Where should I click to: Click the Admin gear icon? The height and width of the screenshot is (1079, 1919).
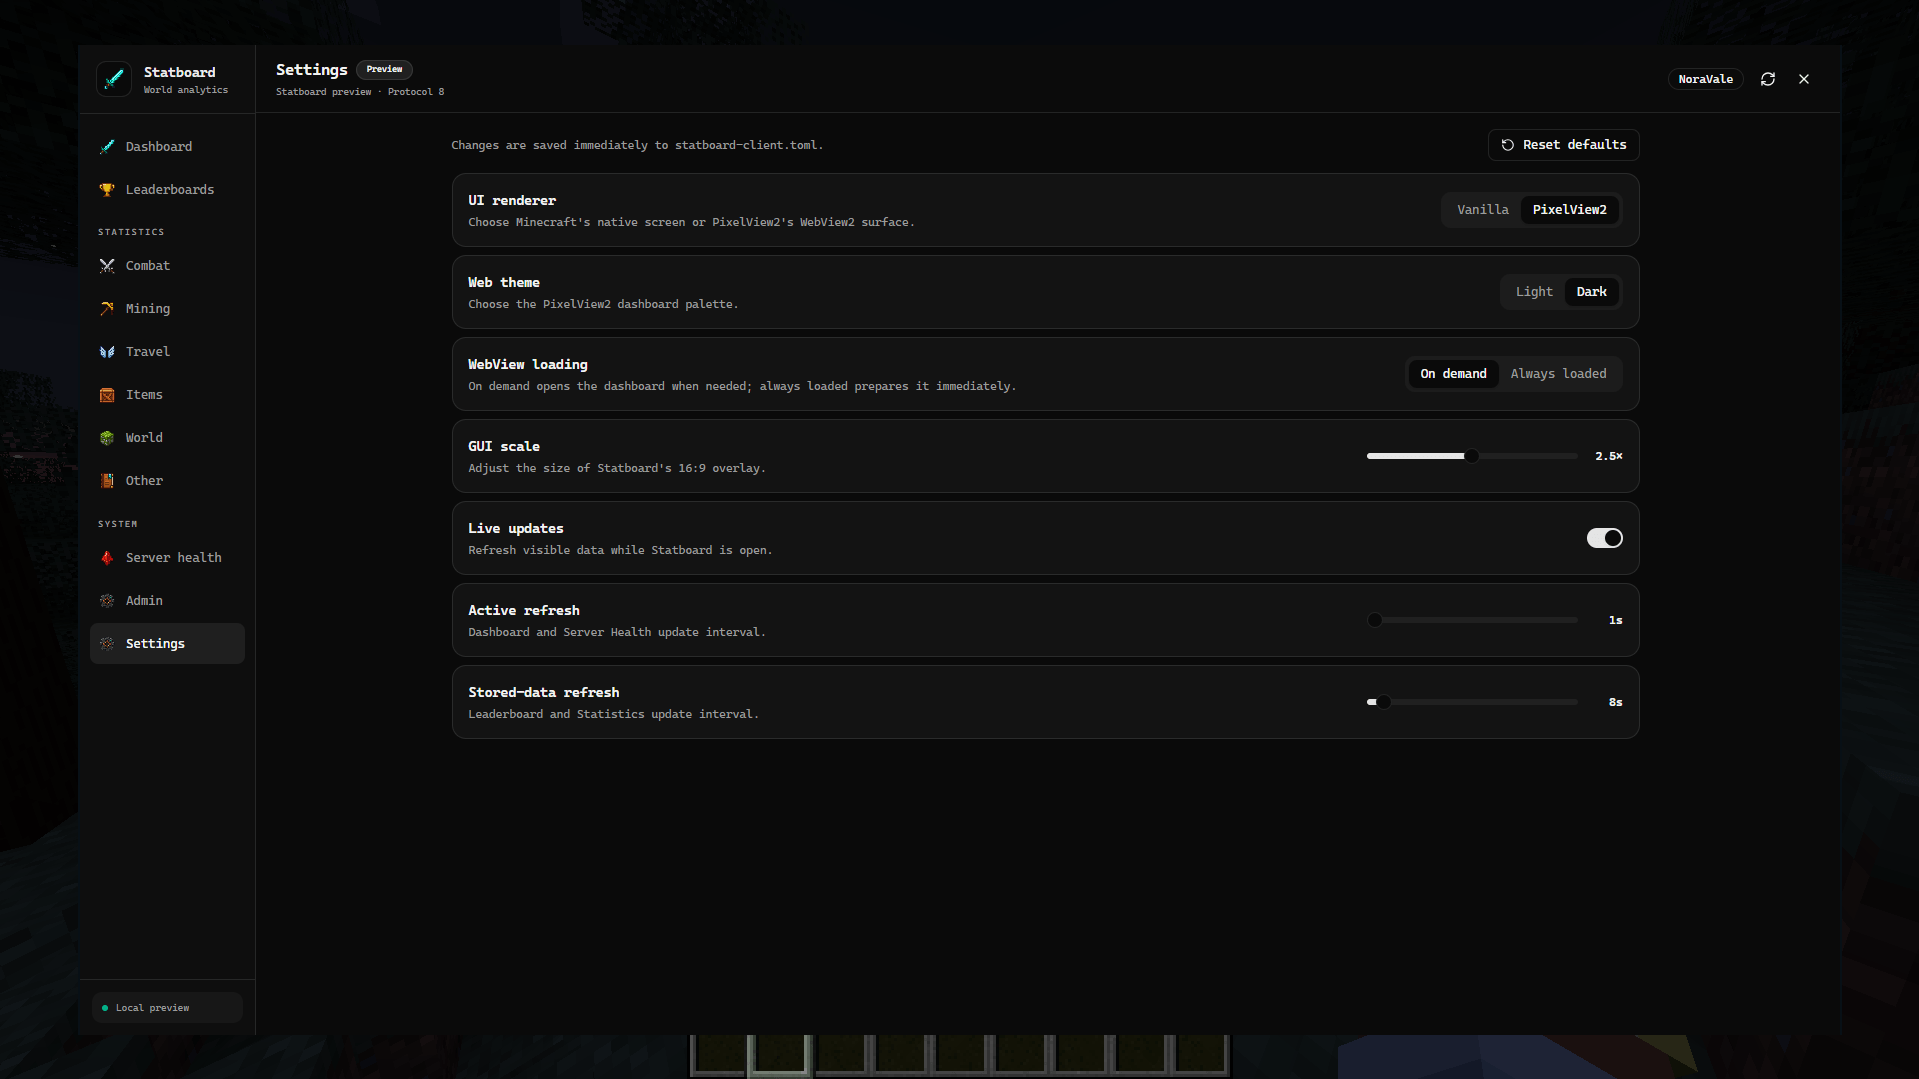[x=107, y=601]
